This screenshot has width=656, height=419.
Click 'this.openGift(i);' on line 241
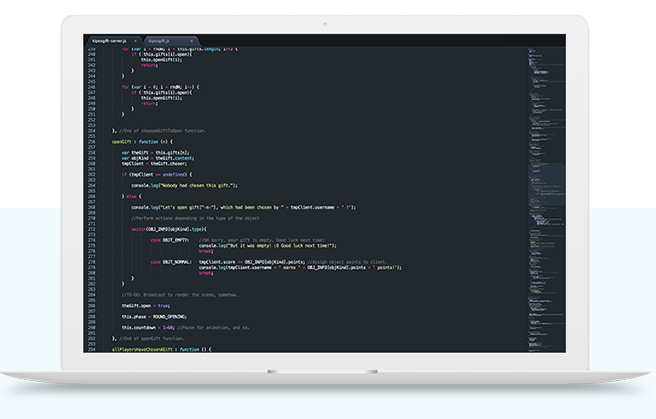coord(161,60)
